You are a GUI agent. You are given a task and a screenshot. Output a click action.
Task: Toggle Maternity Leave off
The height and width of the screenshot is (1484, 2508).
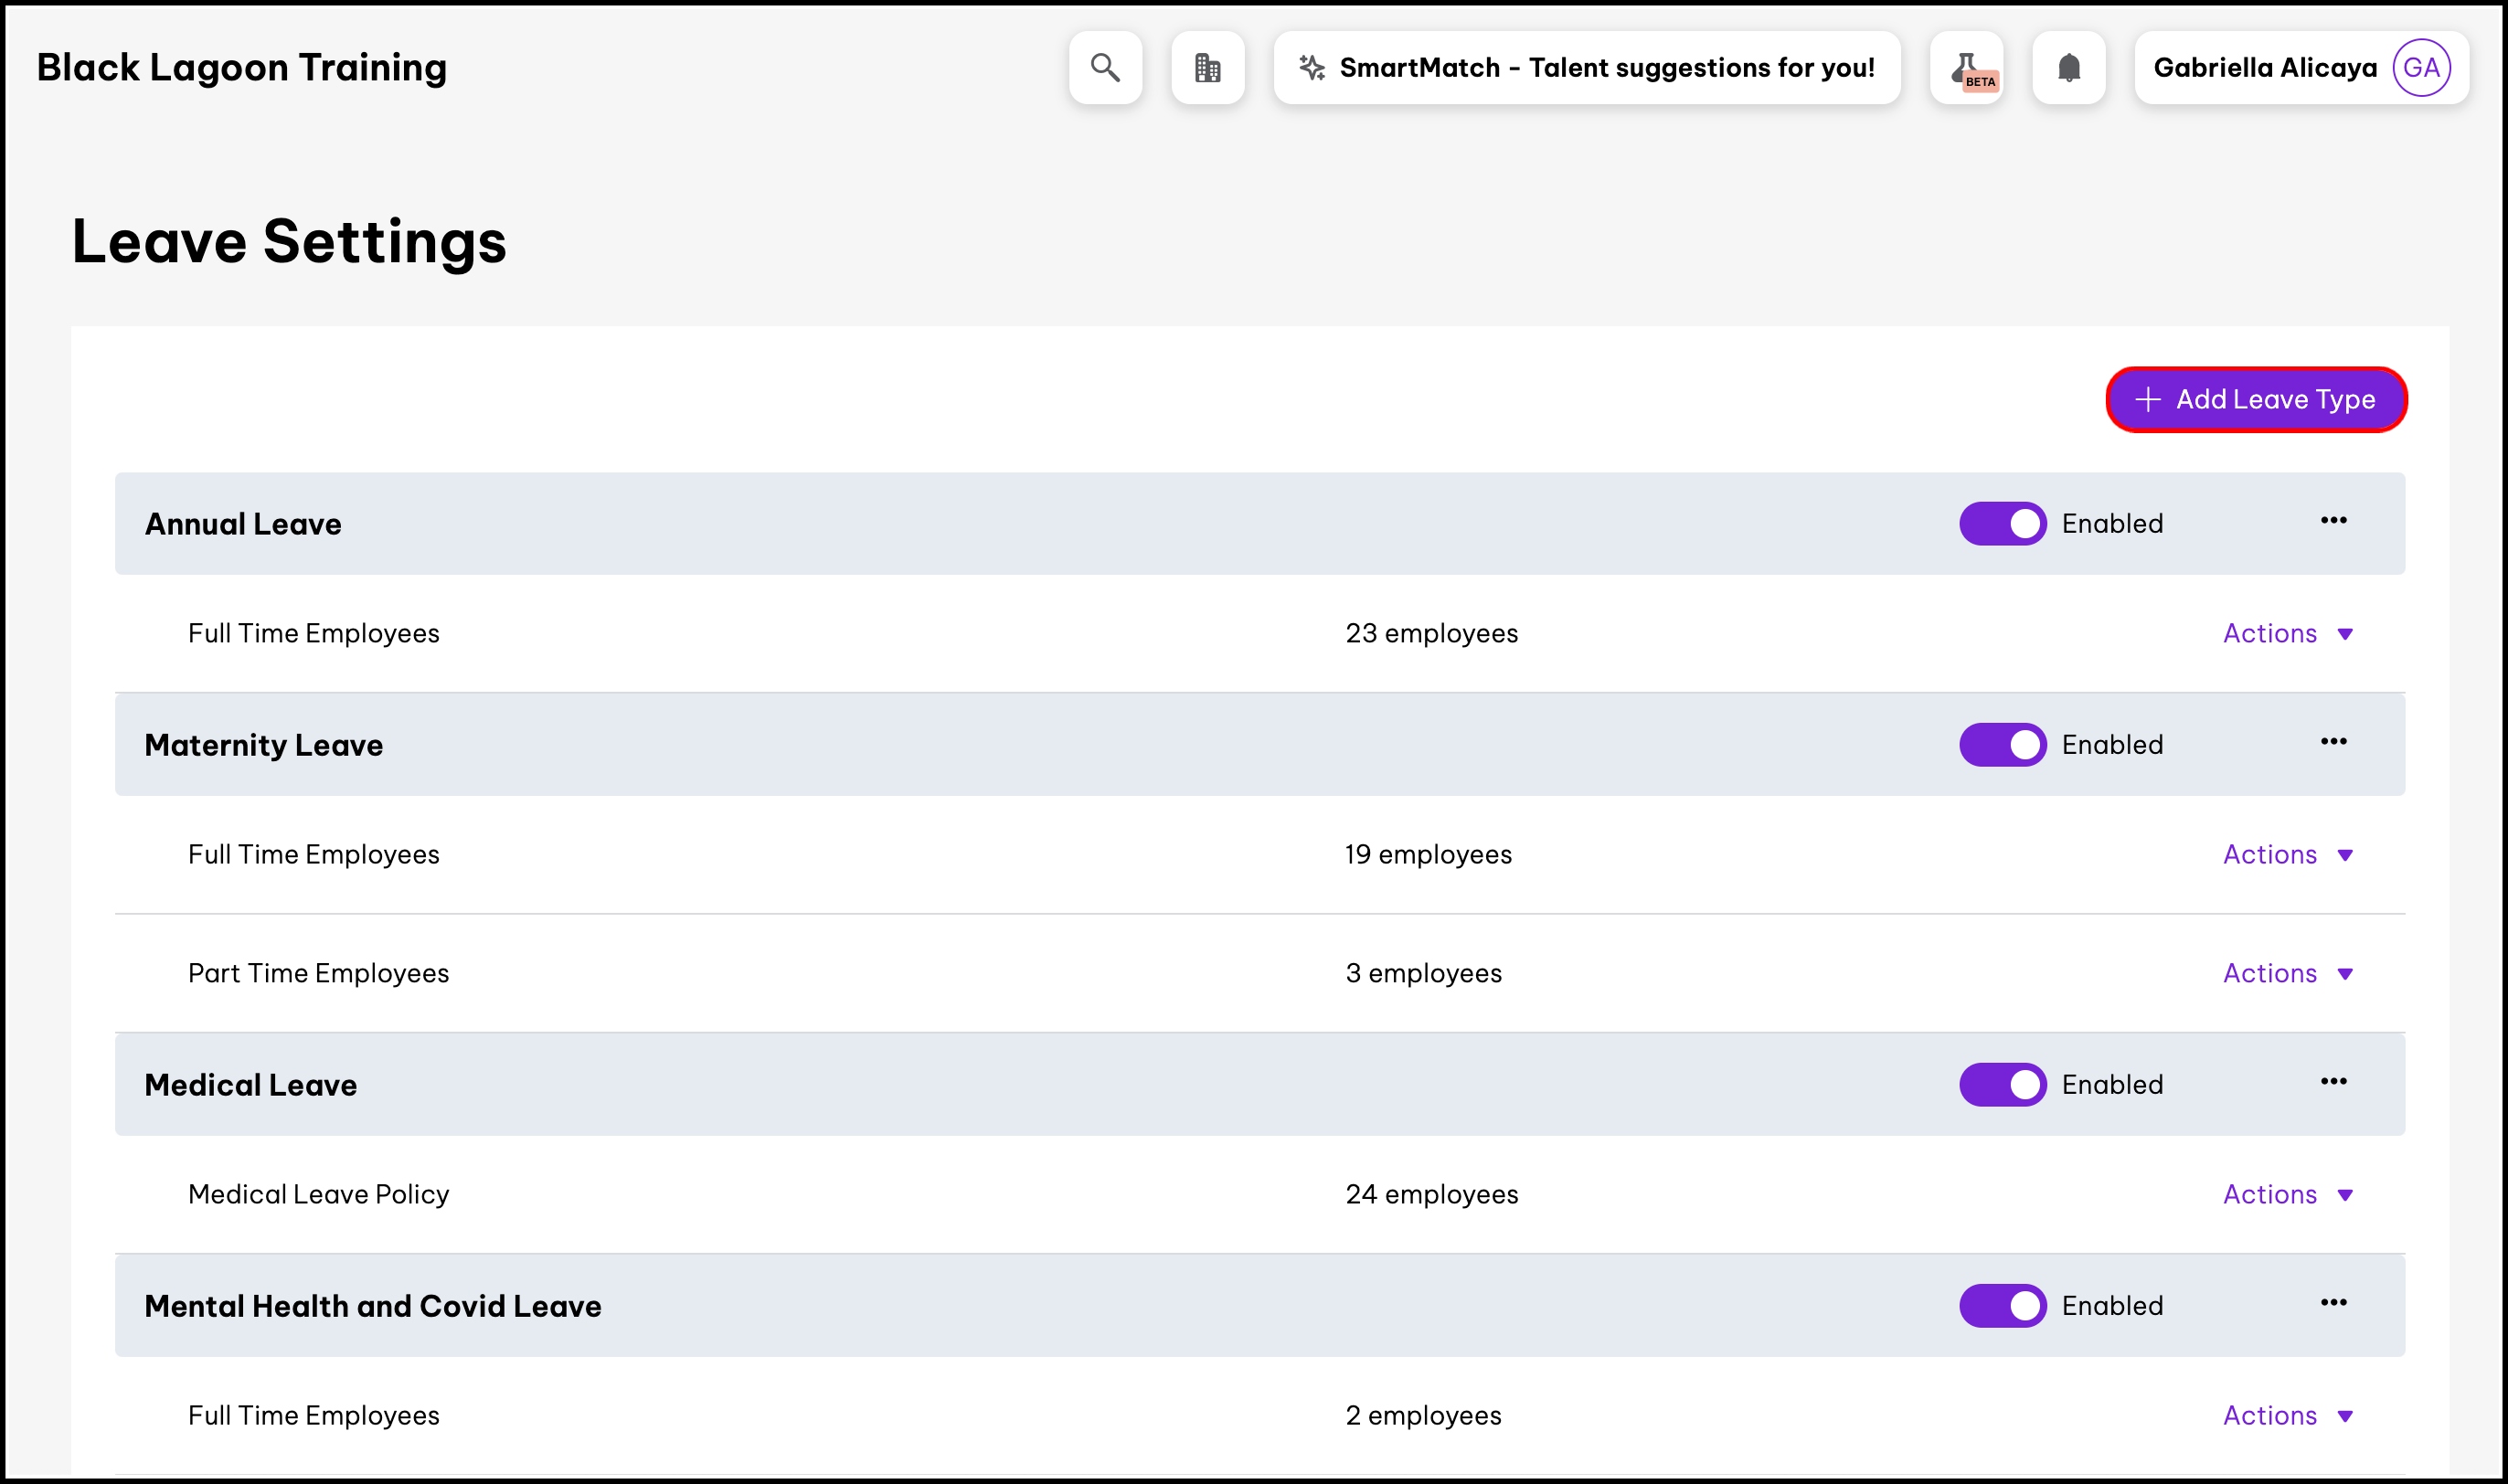point(2002,745)
